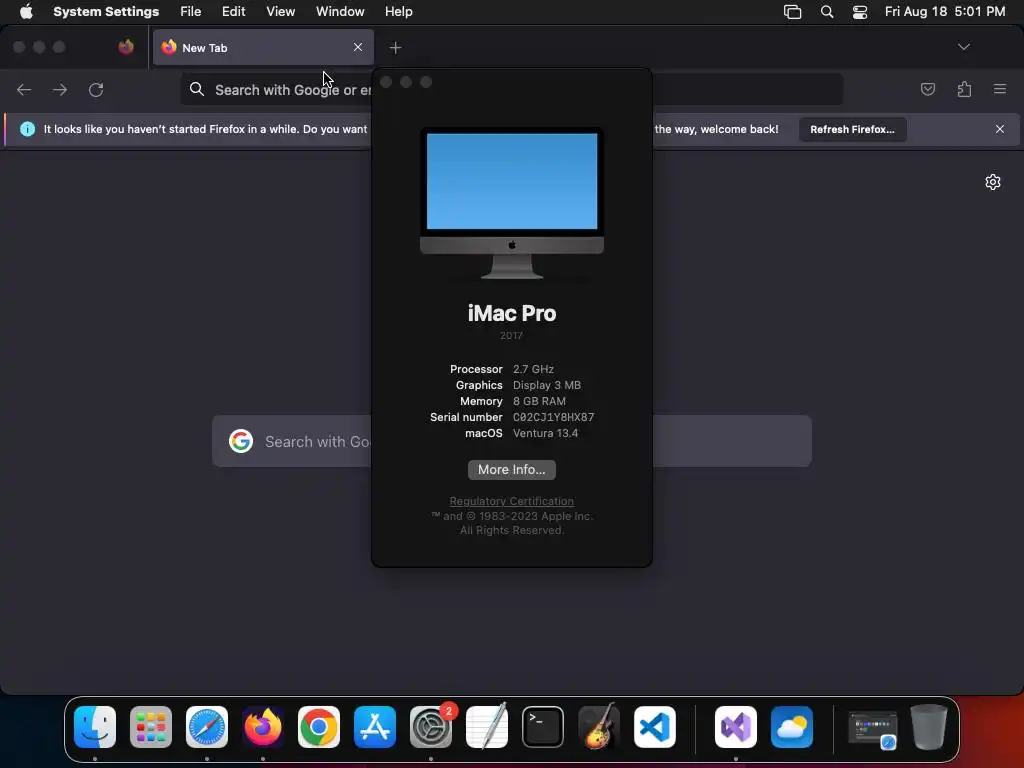Open the Regulatory Certification link
This screenshot has height=768, width=1024.
tap(512, 501)
